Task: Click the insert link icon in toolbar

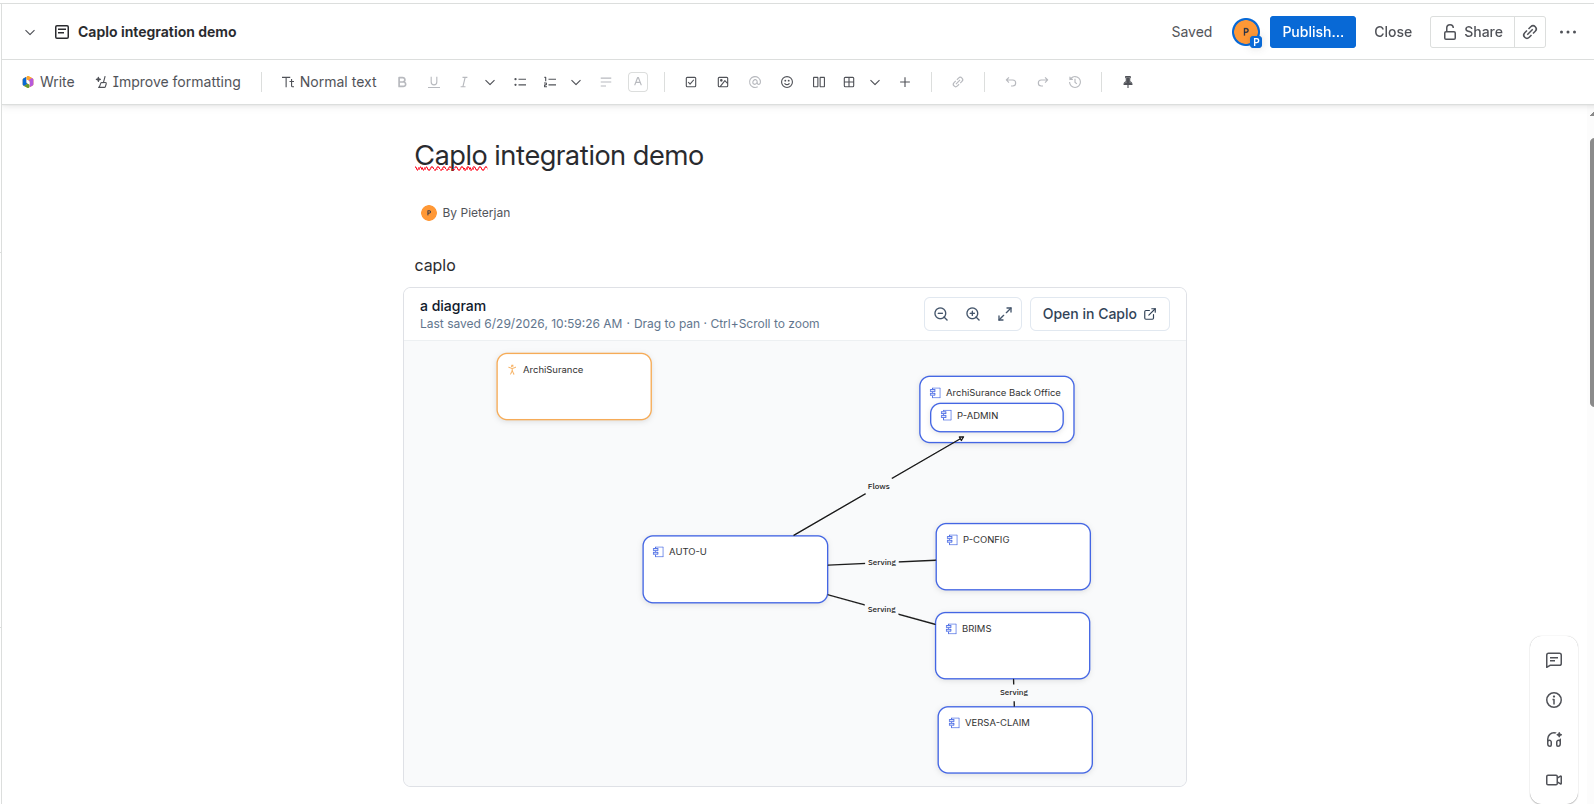Action: [958, 82]
